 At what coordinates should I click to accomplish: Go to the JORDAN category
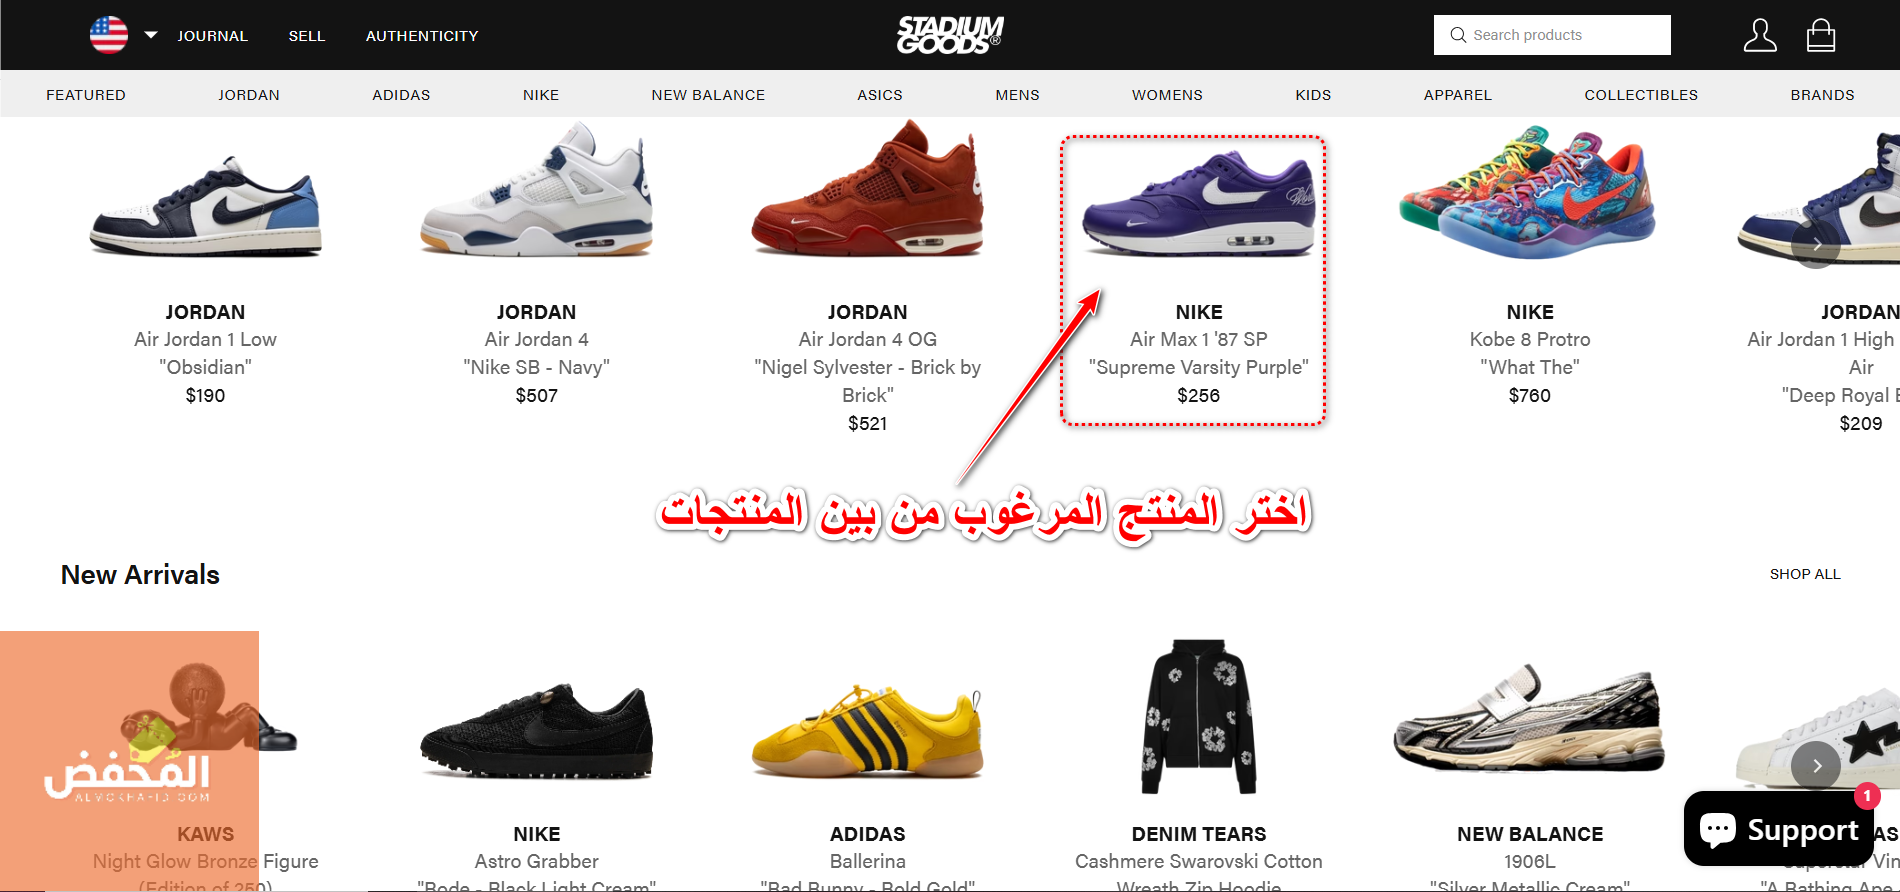pos(249,95)
